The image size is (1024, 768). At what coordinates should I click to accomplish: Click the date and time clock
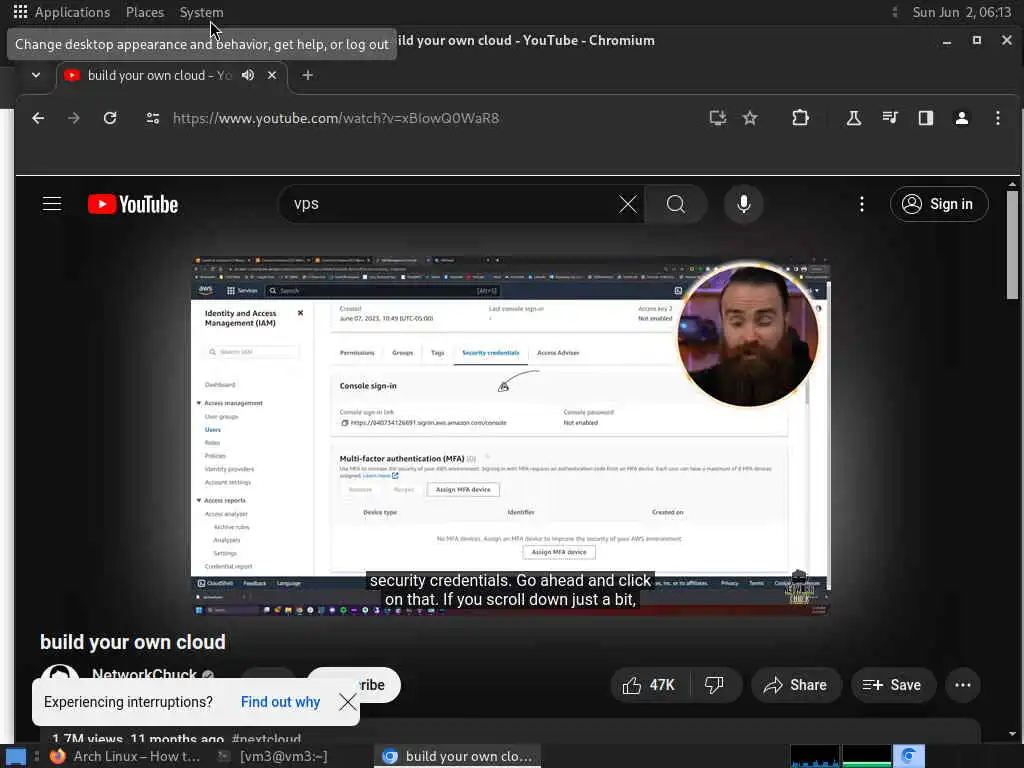click(961, 12)
